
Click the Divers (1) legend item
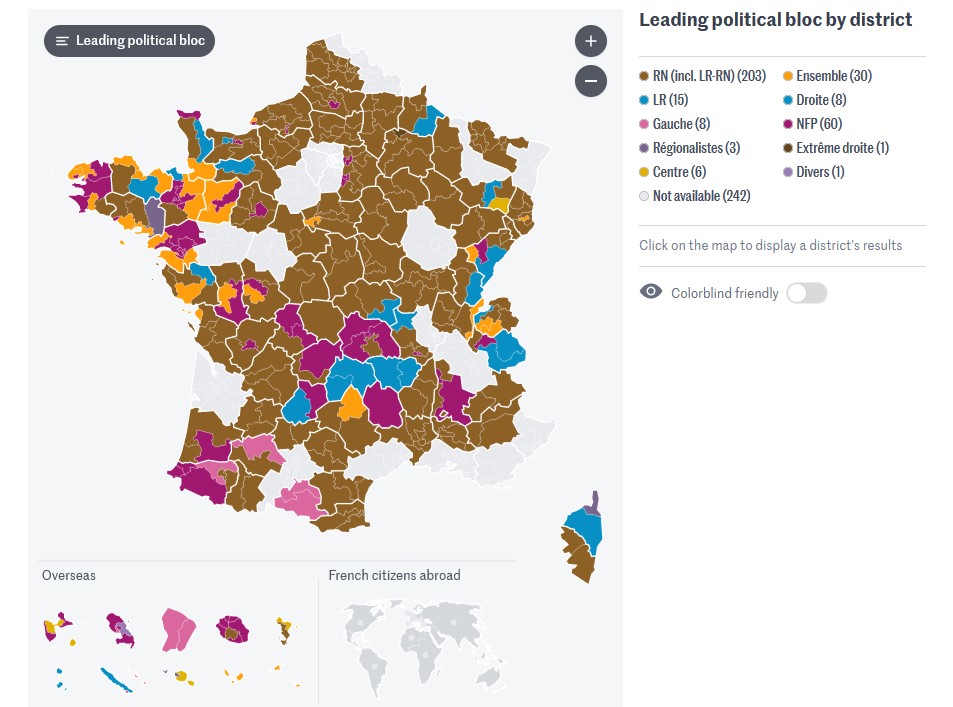[820, 172]
